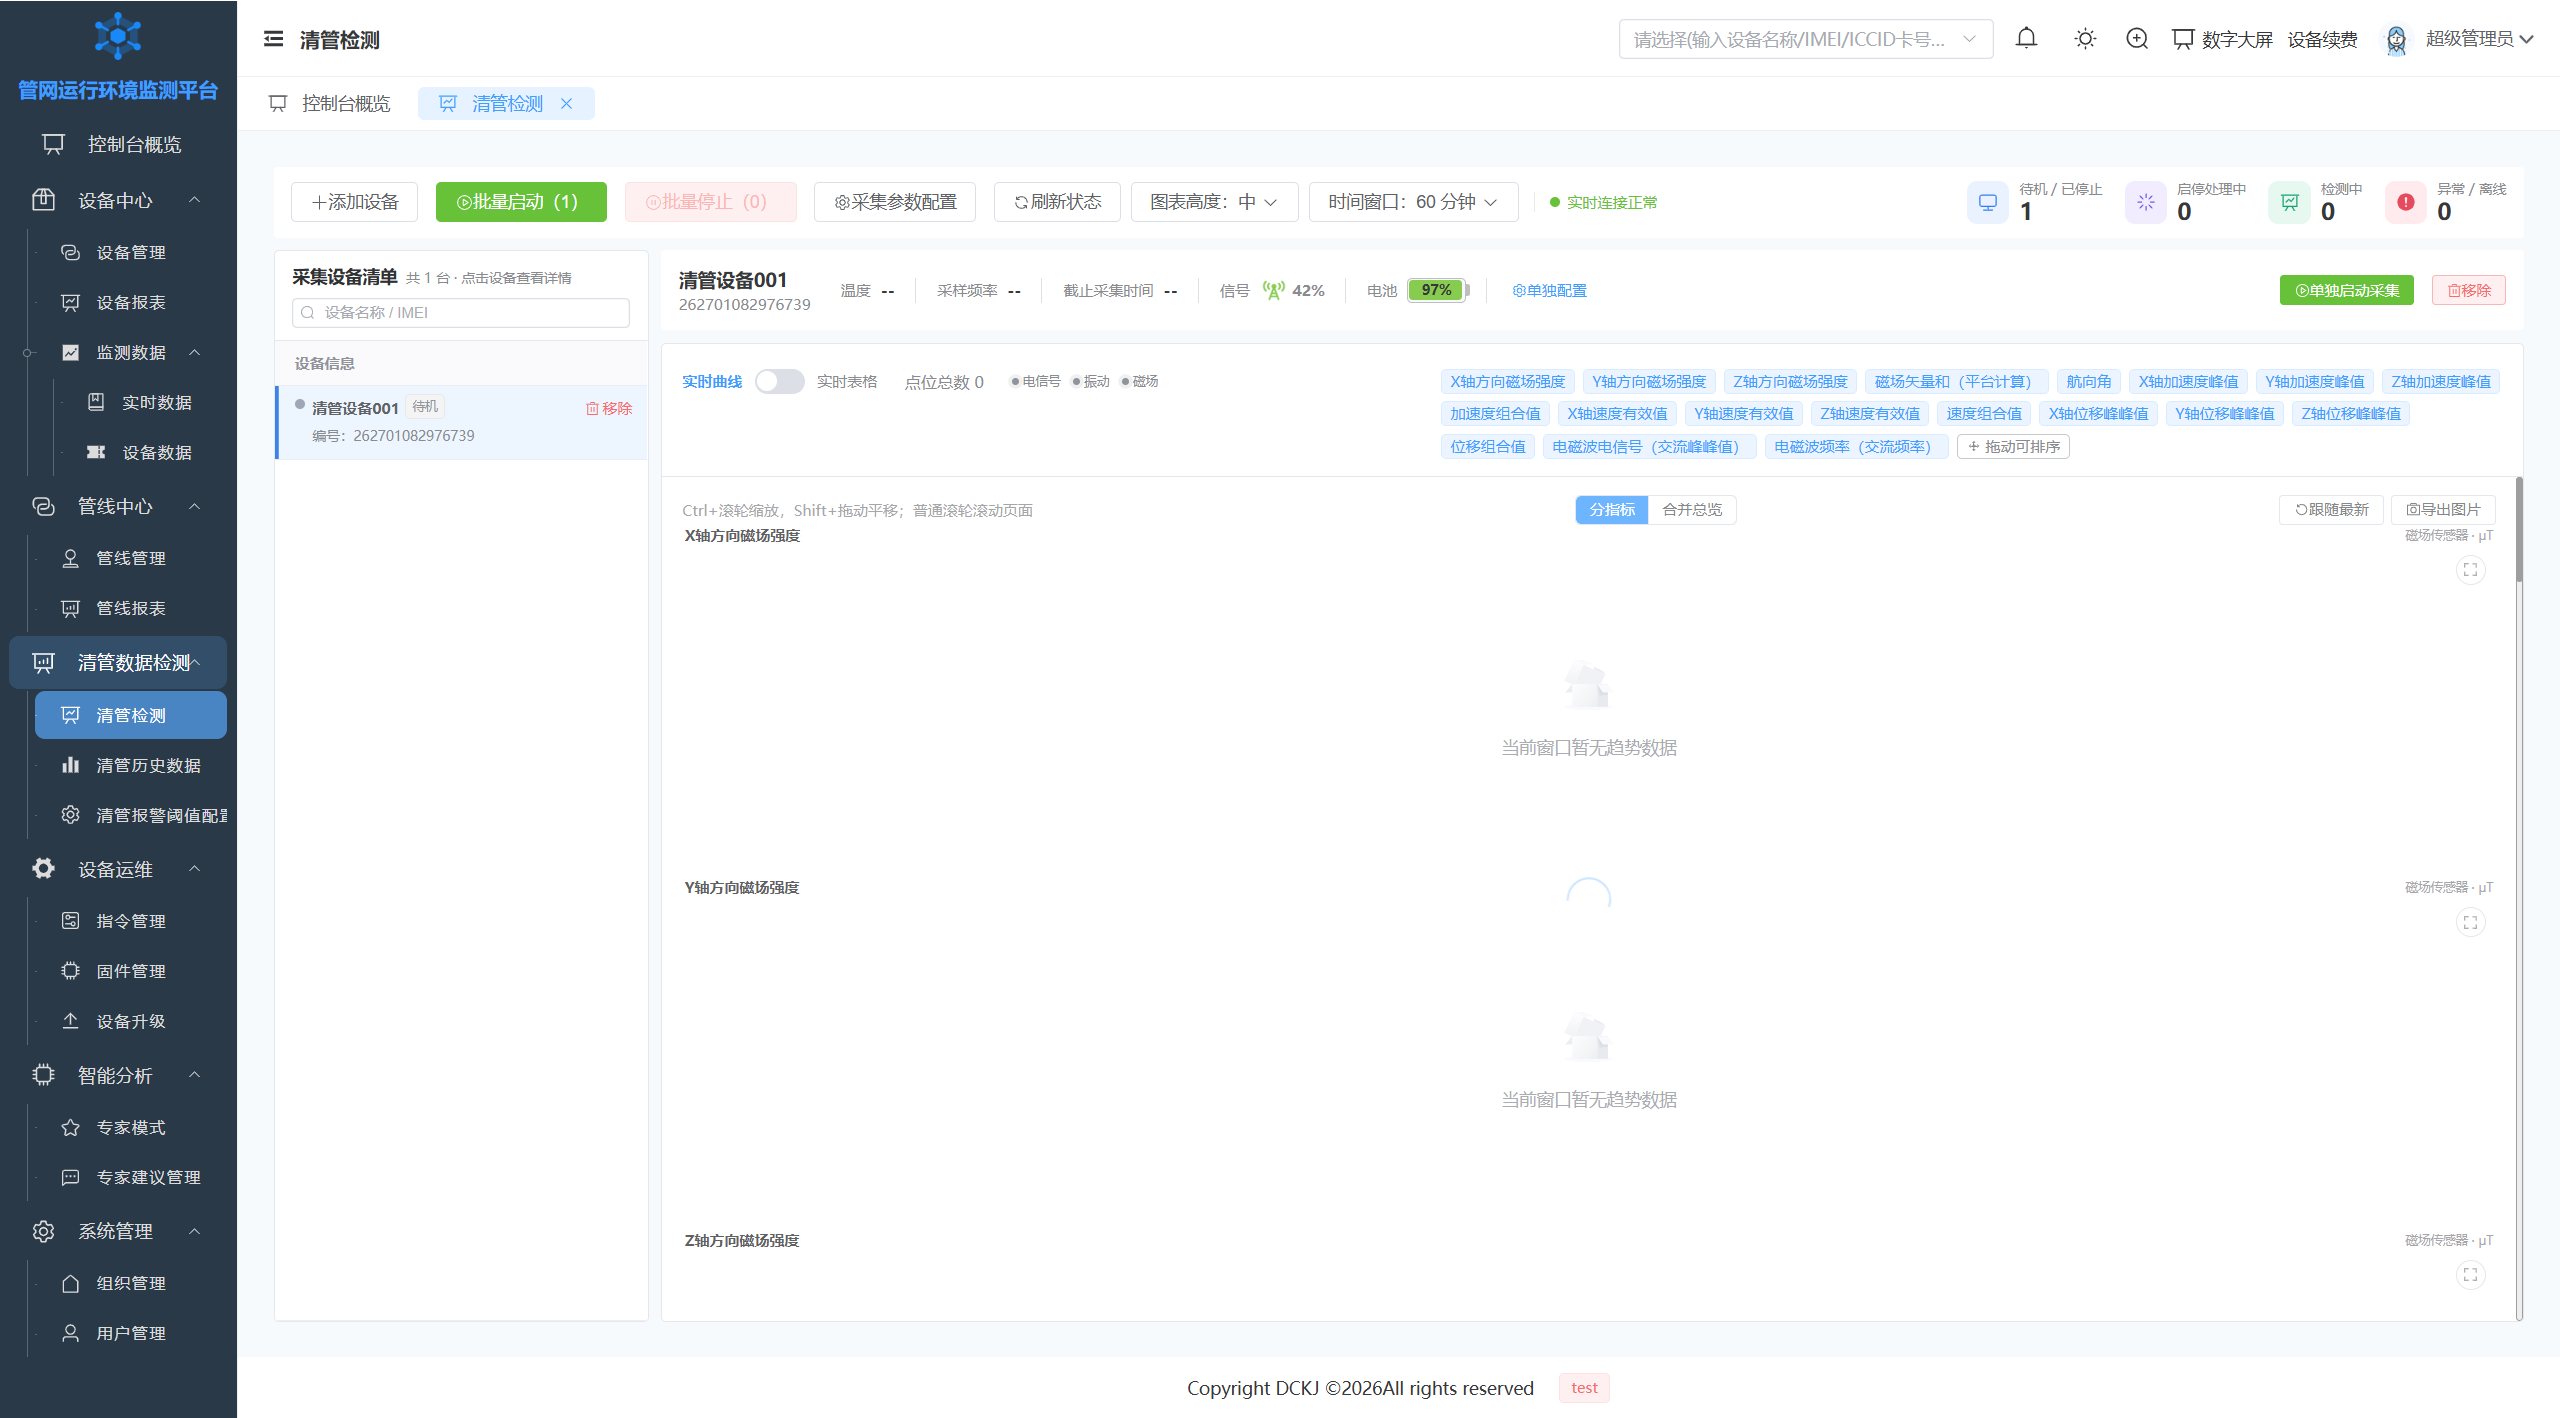The image size is (2560, 1418).
Task: Switch to the 控制台概览 tab
Action: (330, 103)
